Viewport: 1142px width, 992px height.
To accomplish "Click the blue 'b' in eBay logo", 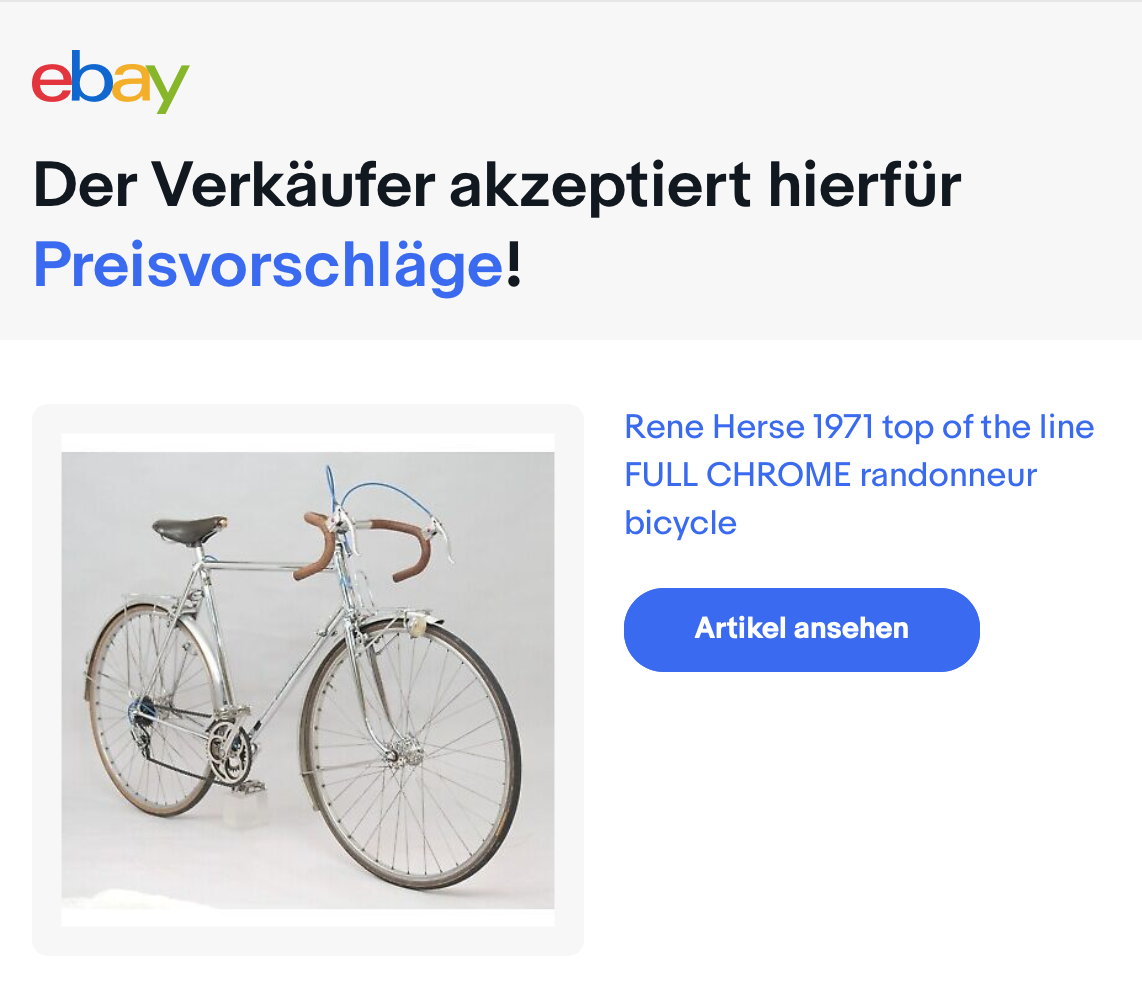I will point(91,76).
